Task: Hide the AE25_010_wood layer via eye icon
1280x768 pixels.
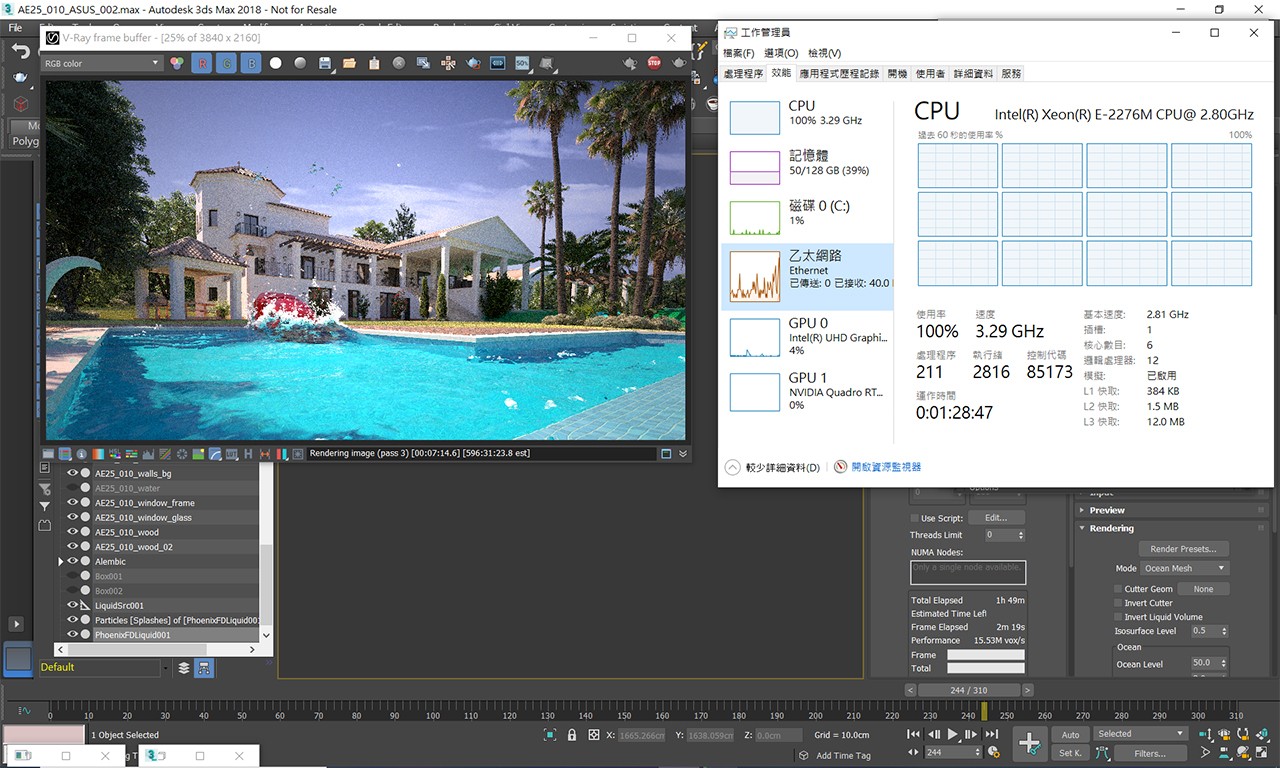Action: [72, 532]
